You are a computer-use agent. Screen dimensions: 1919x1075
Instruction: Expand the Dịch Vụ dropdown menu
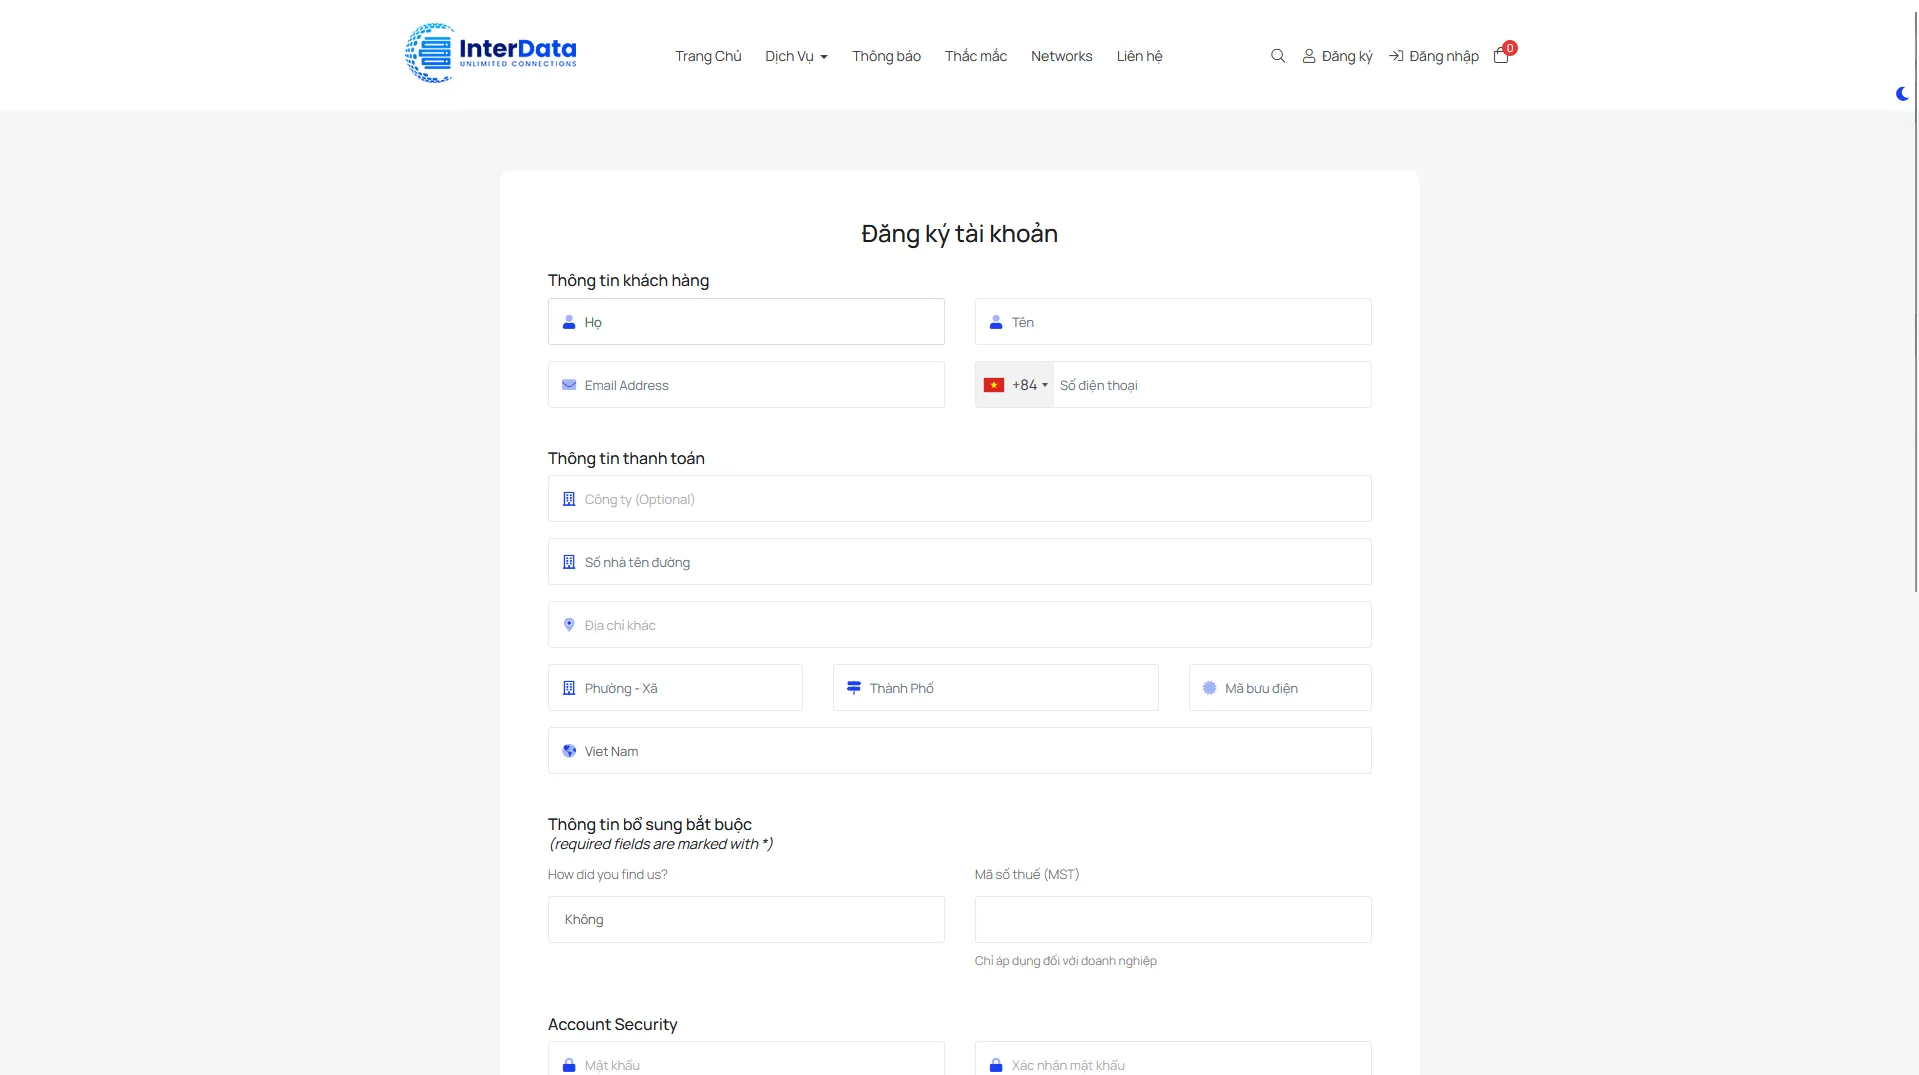point(796,56)
